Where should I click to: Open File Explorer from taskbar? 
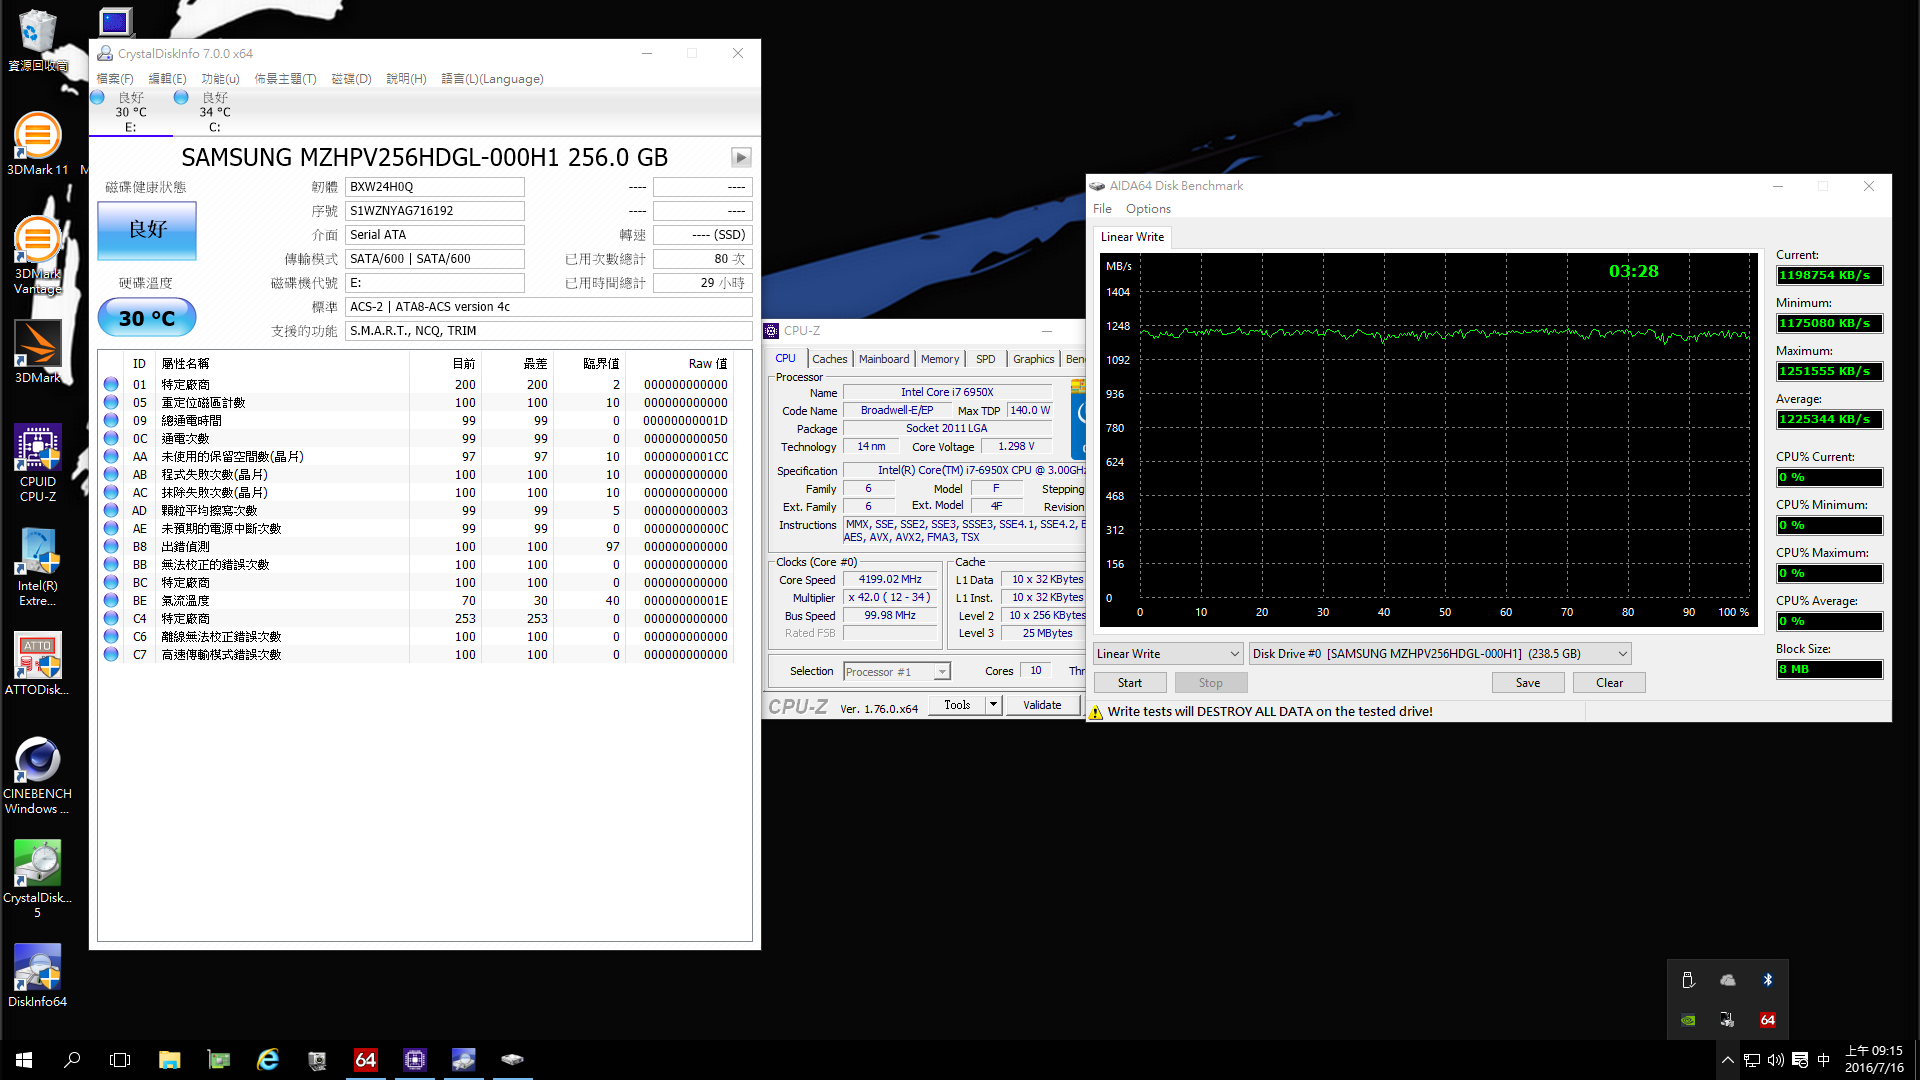(x=169, y=1060)
